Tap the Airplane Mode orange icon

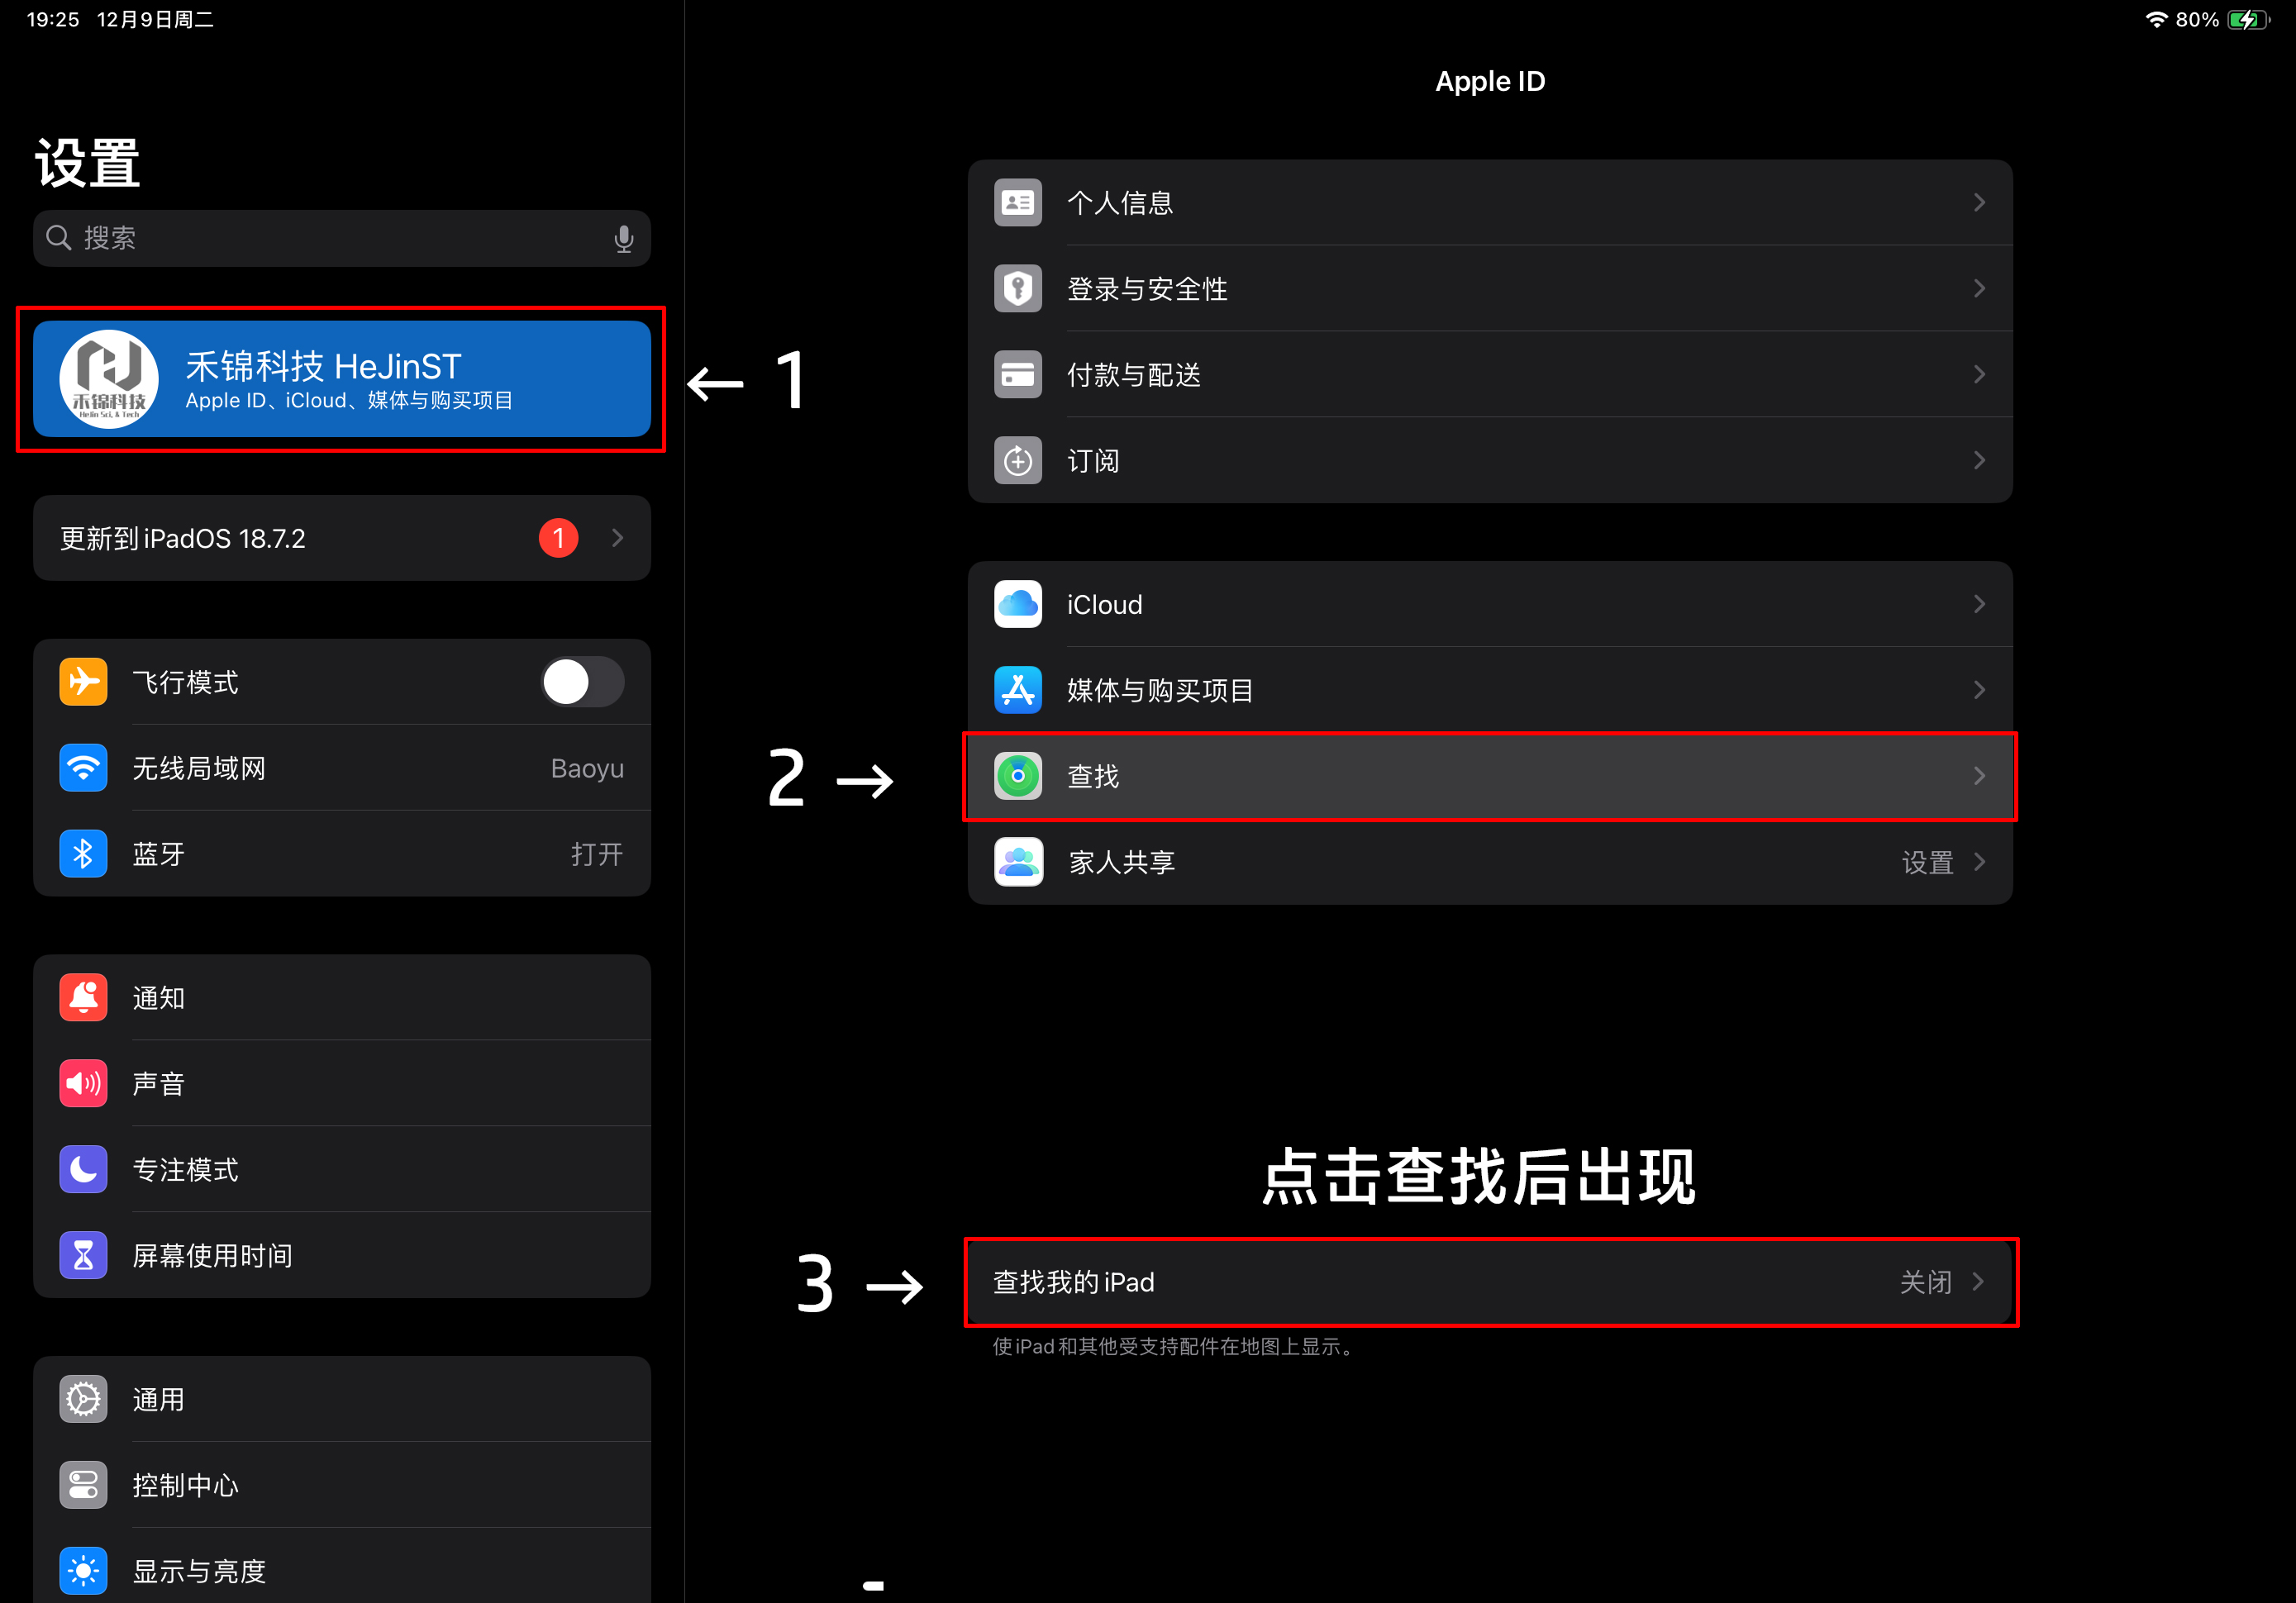coord(83,682)
